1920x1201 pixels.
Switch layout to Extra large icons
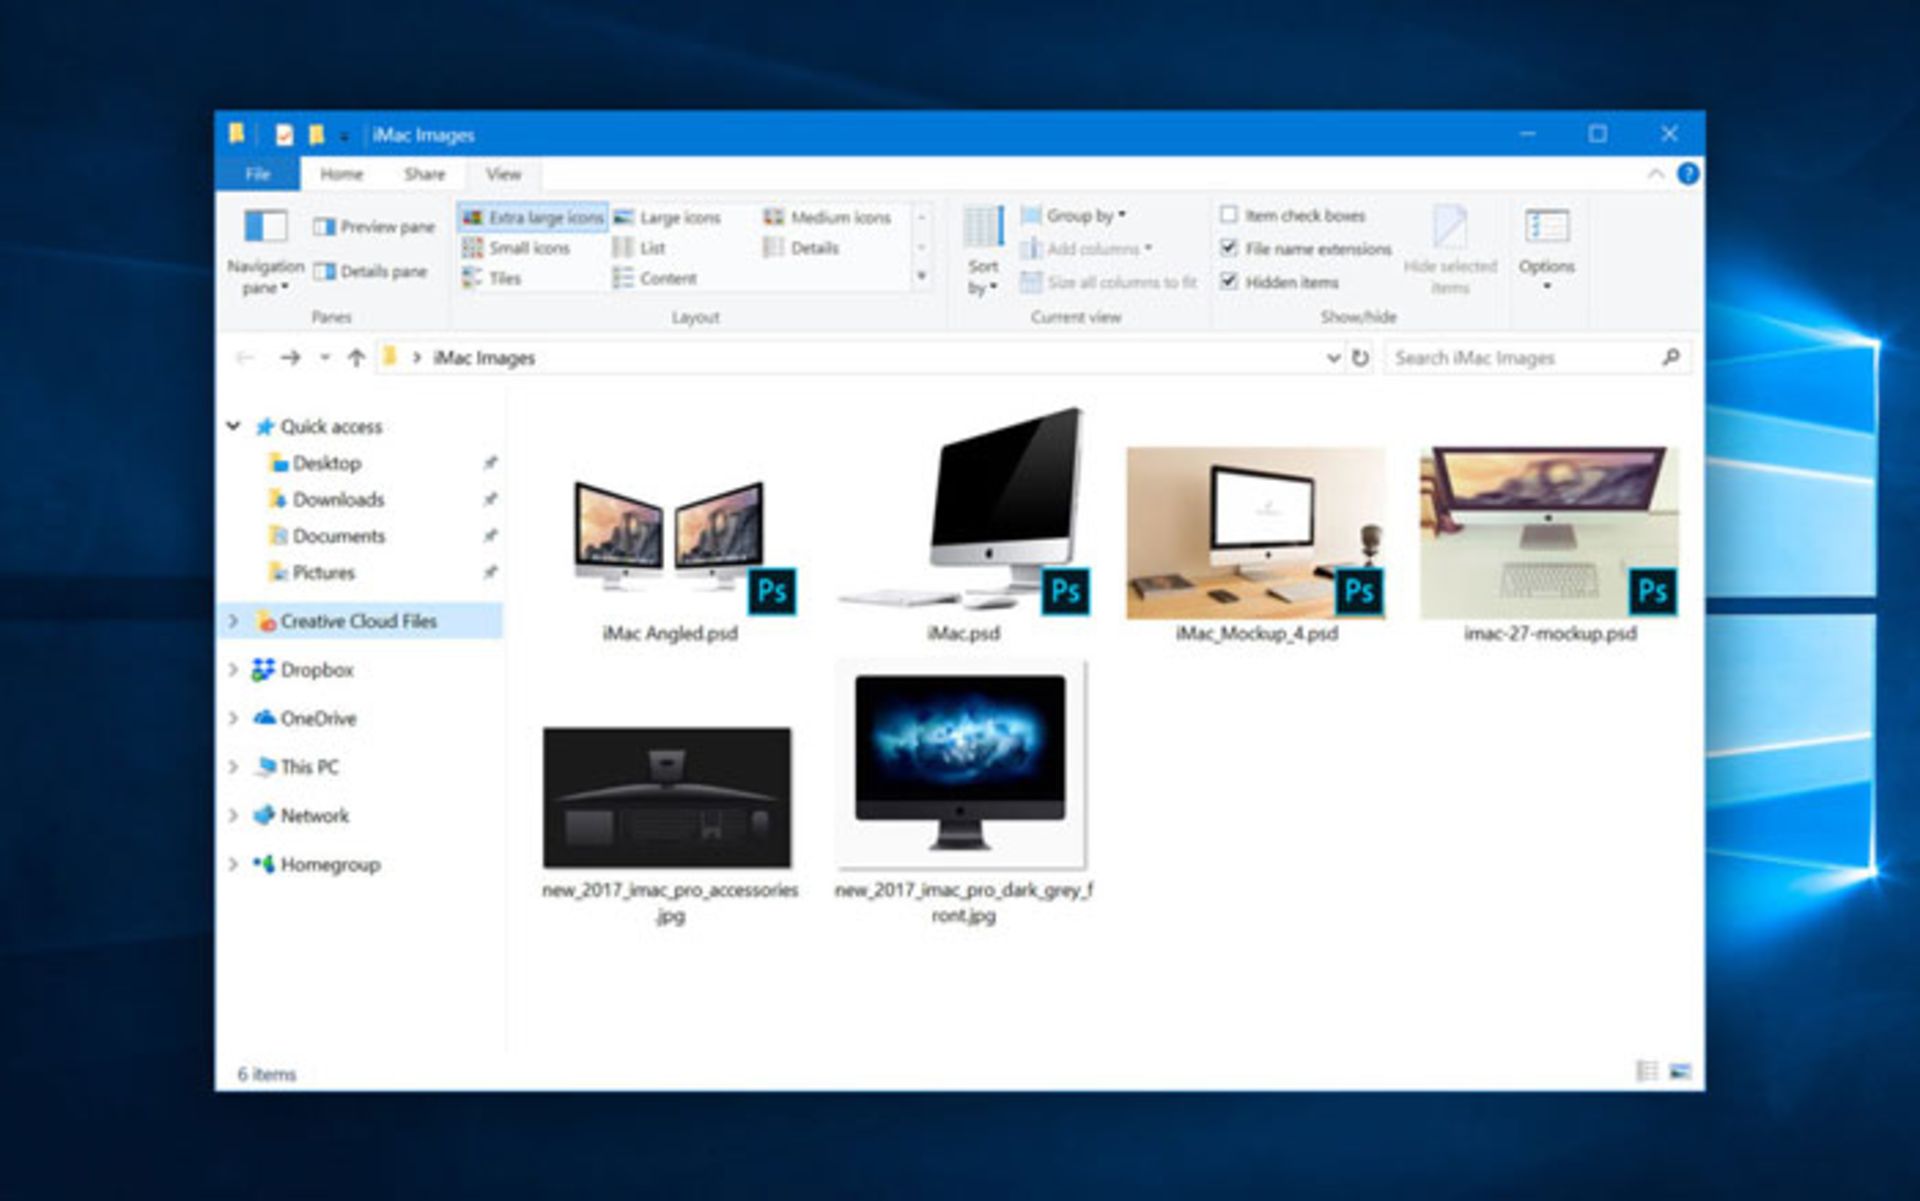tap(533, 217)
